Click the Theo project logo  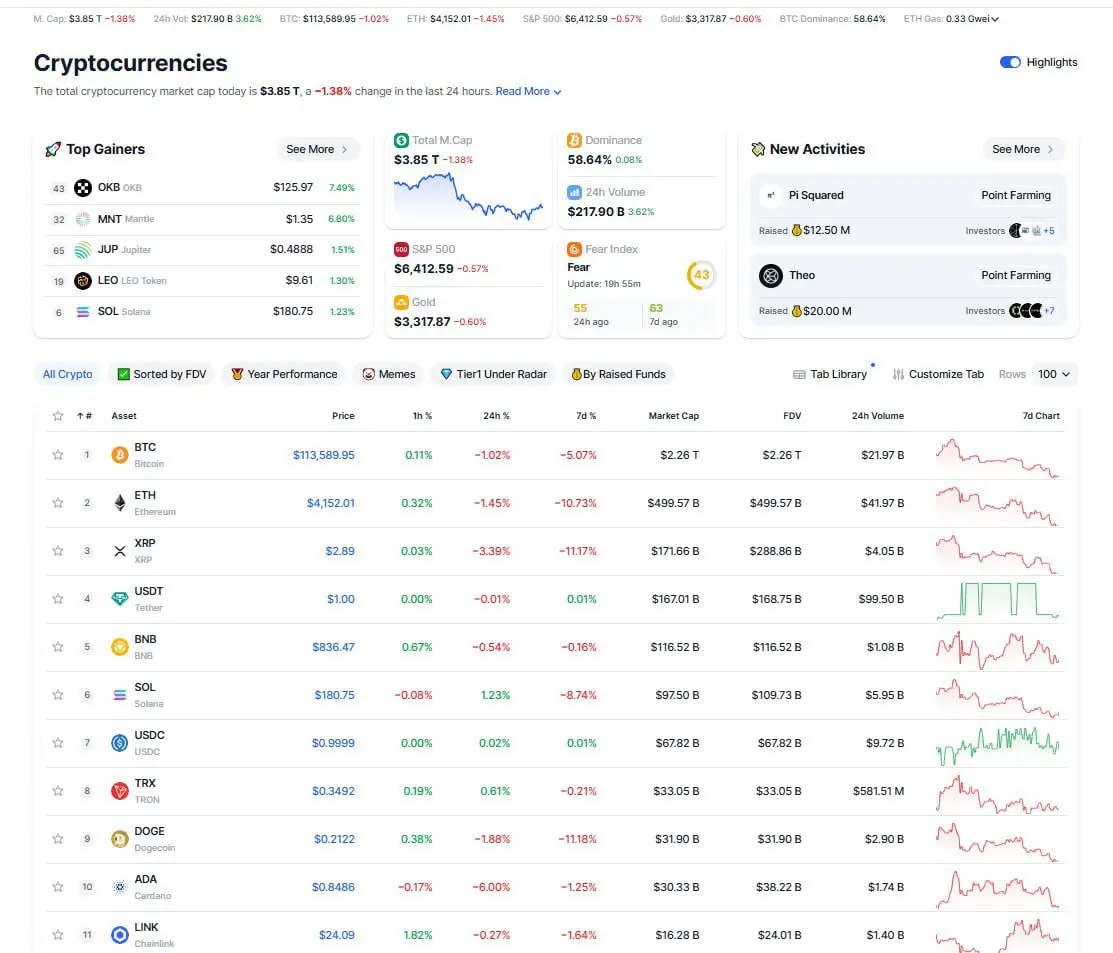(x=771, y=275)
